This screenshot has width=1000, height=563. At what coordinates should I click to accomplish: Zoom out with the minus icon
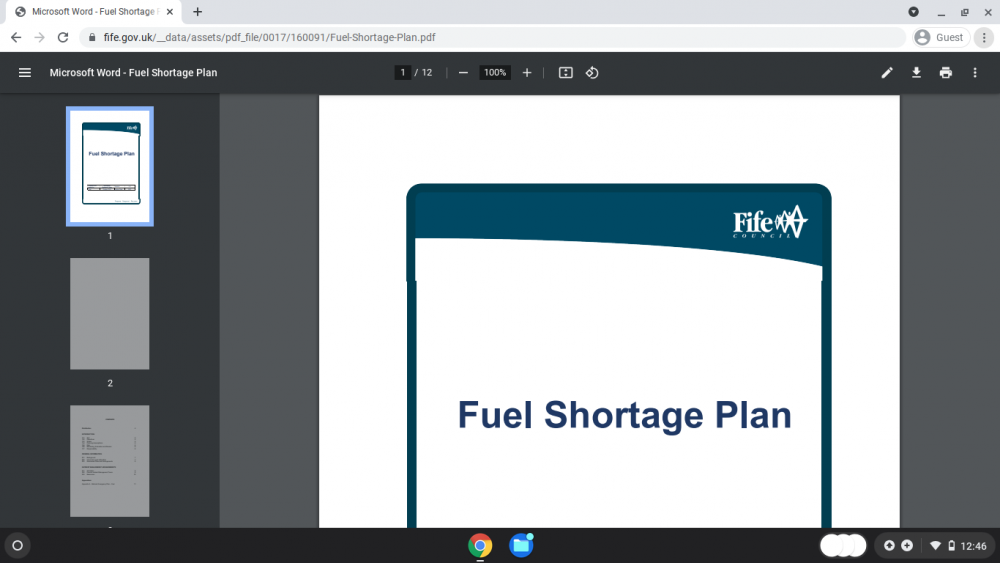pos(464,73)
